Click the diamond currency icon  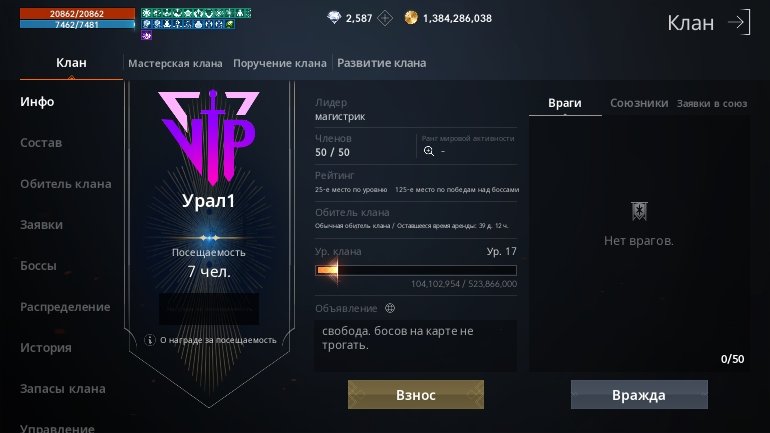tap(334, 18)
